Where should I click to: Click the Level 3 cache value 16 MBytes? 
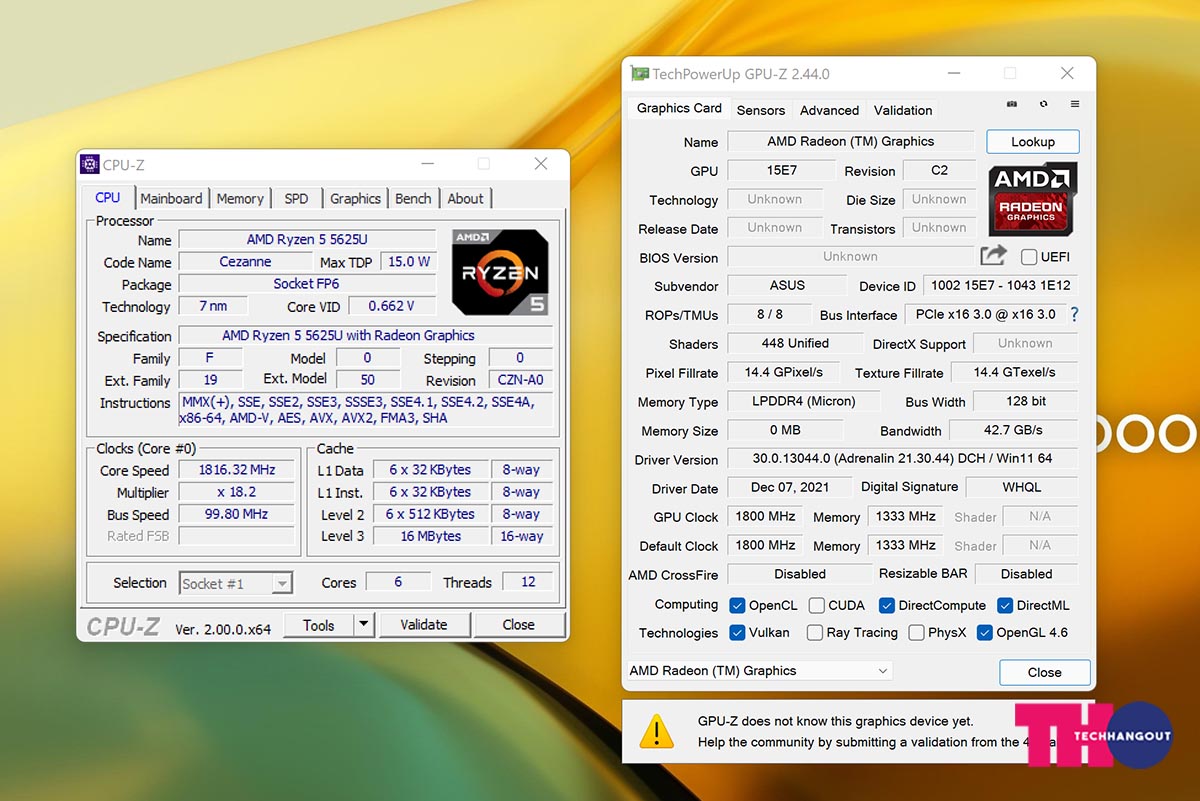pyautogui.click(x=431, y=536)
